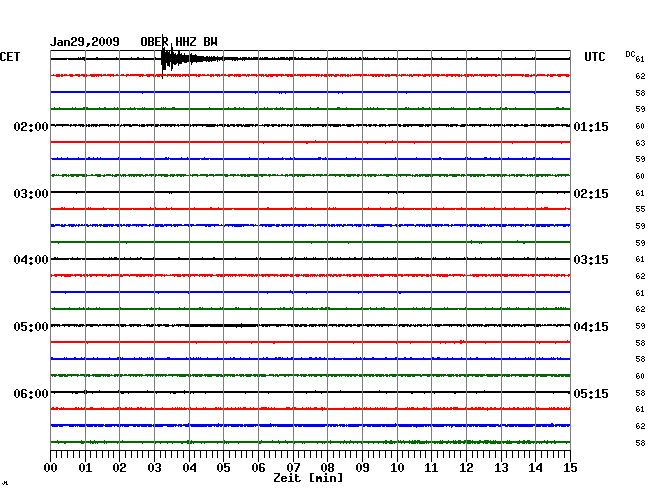650x494 pixels.
Task: Click DC value 59 in the 04:15 row
Action: click(x=640, y=326)
